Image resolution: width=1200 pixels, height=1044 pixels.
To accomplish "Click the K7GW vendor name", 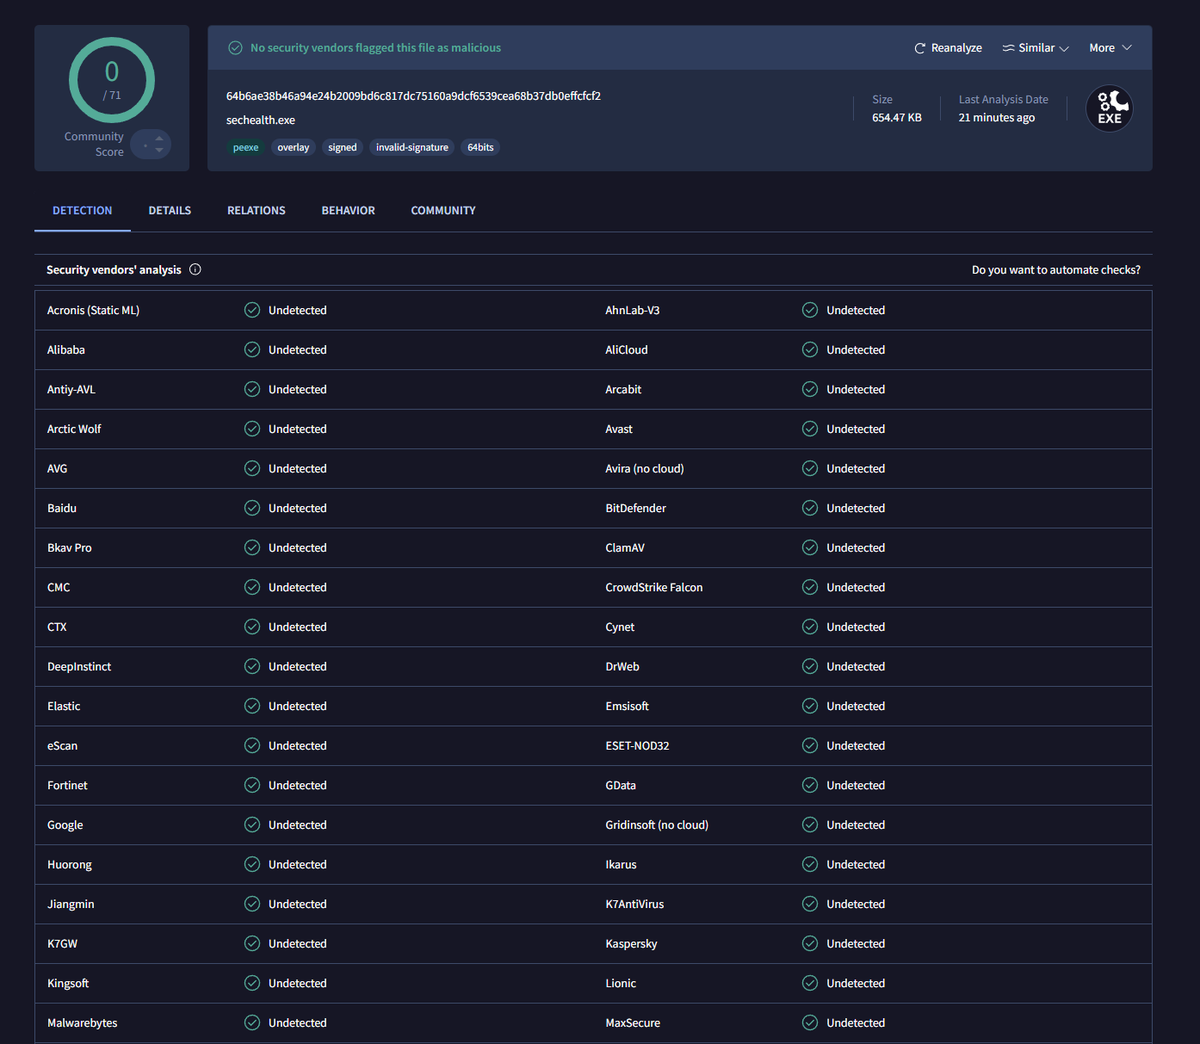I will click(62, 944).
